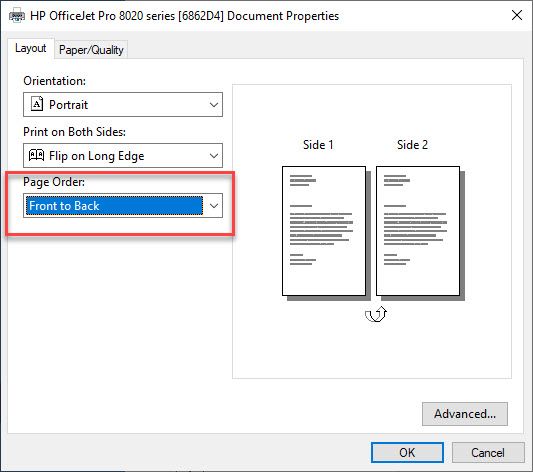Viewport: 533px width, 472px height.
Task: Confirm with the OK button
Action: click(407, 452)
